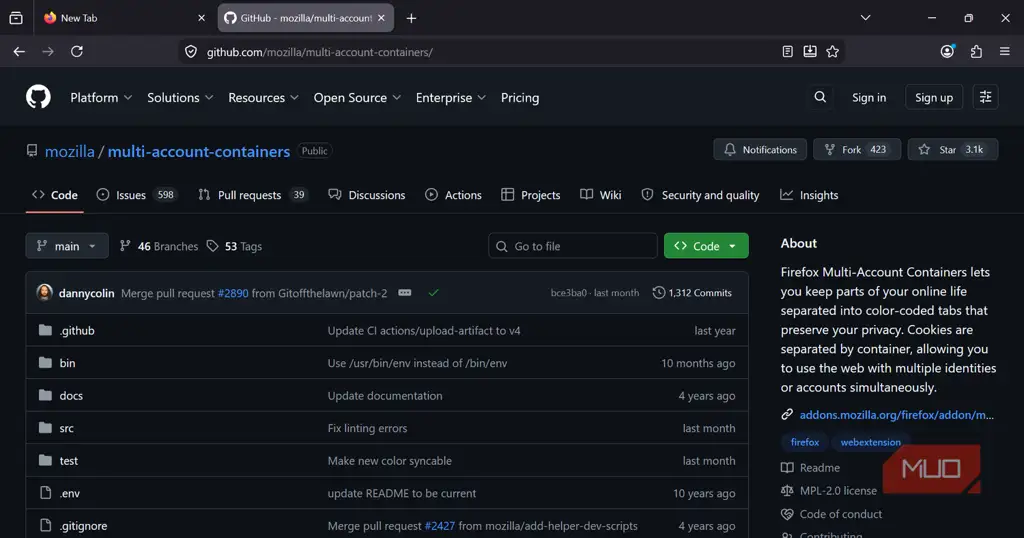Image resolution: width=1024 pixels, height=538 pixels.
Task: Click the multi-account-containers repo link
Action: (199, 151)
